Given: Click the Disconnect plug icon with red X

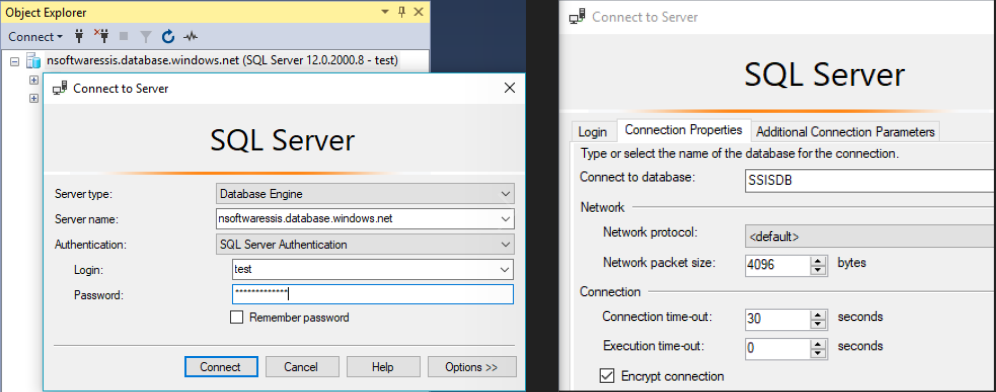Looking at the screenshot, I should 101,36.
